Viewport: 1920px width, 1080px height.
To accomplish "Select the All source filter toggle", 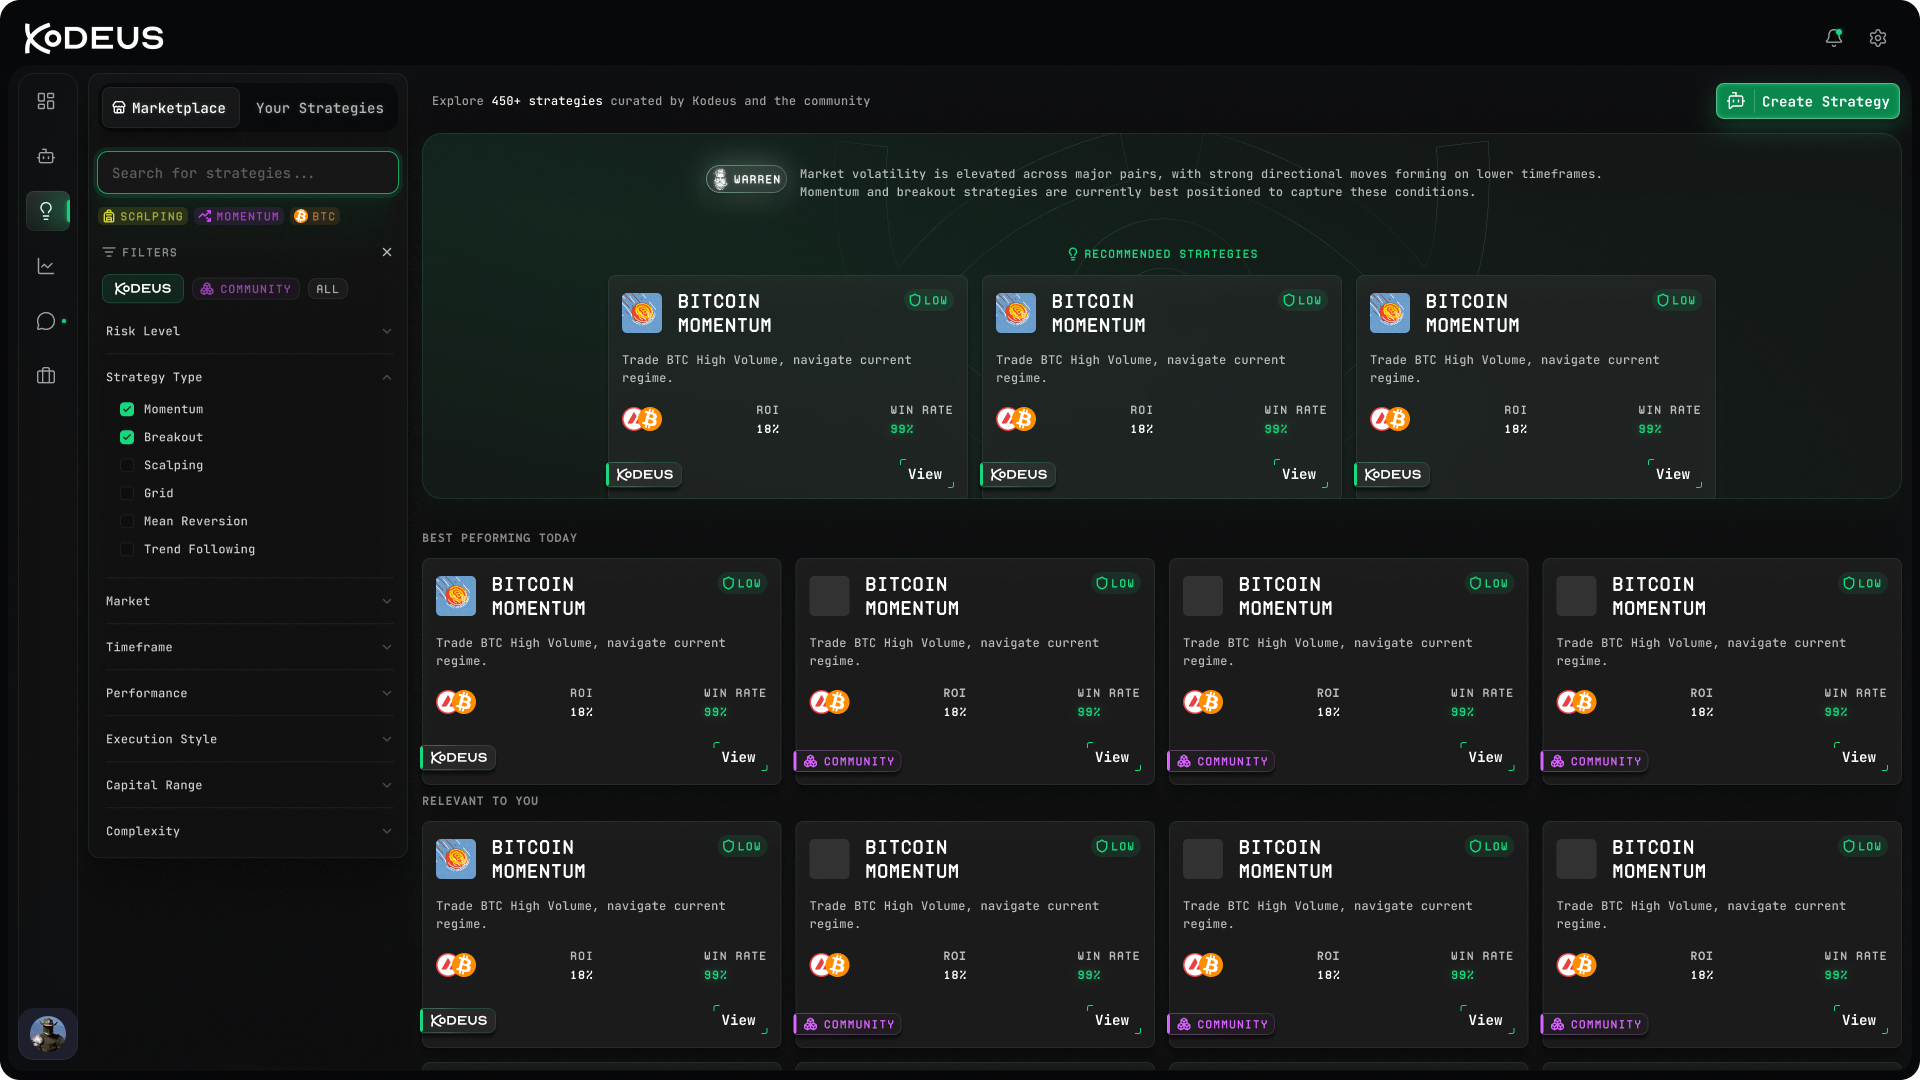I will [328, 289].
